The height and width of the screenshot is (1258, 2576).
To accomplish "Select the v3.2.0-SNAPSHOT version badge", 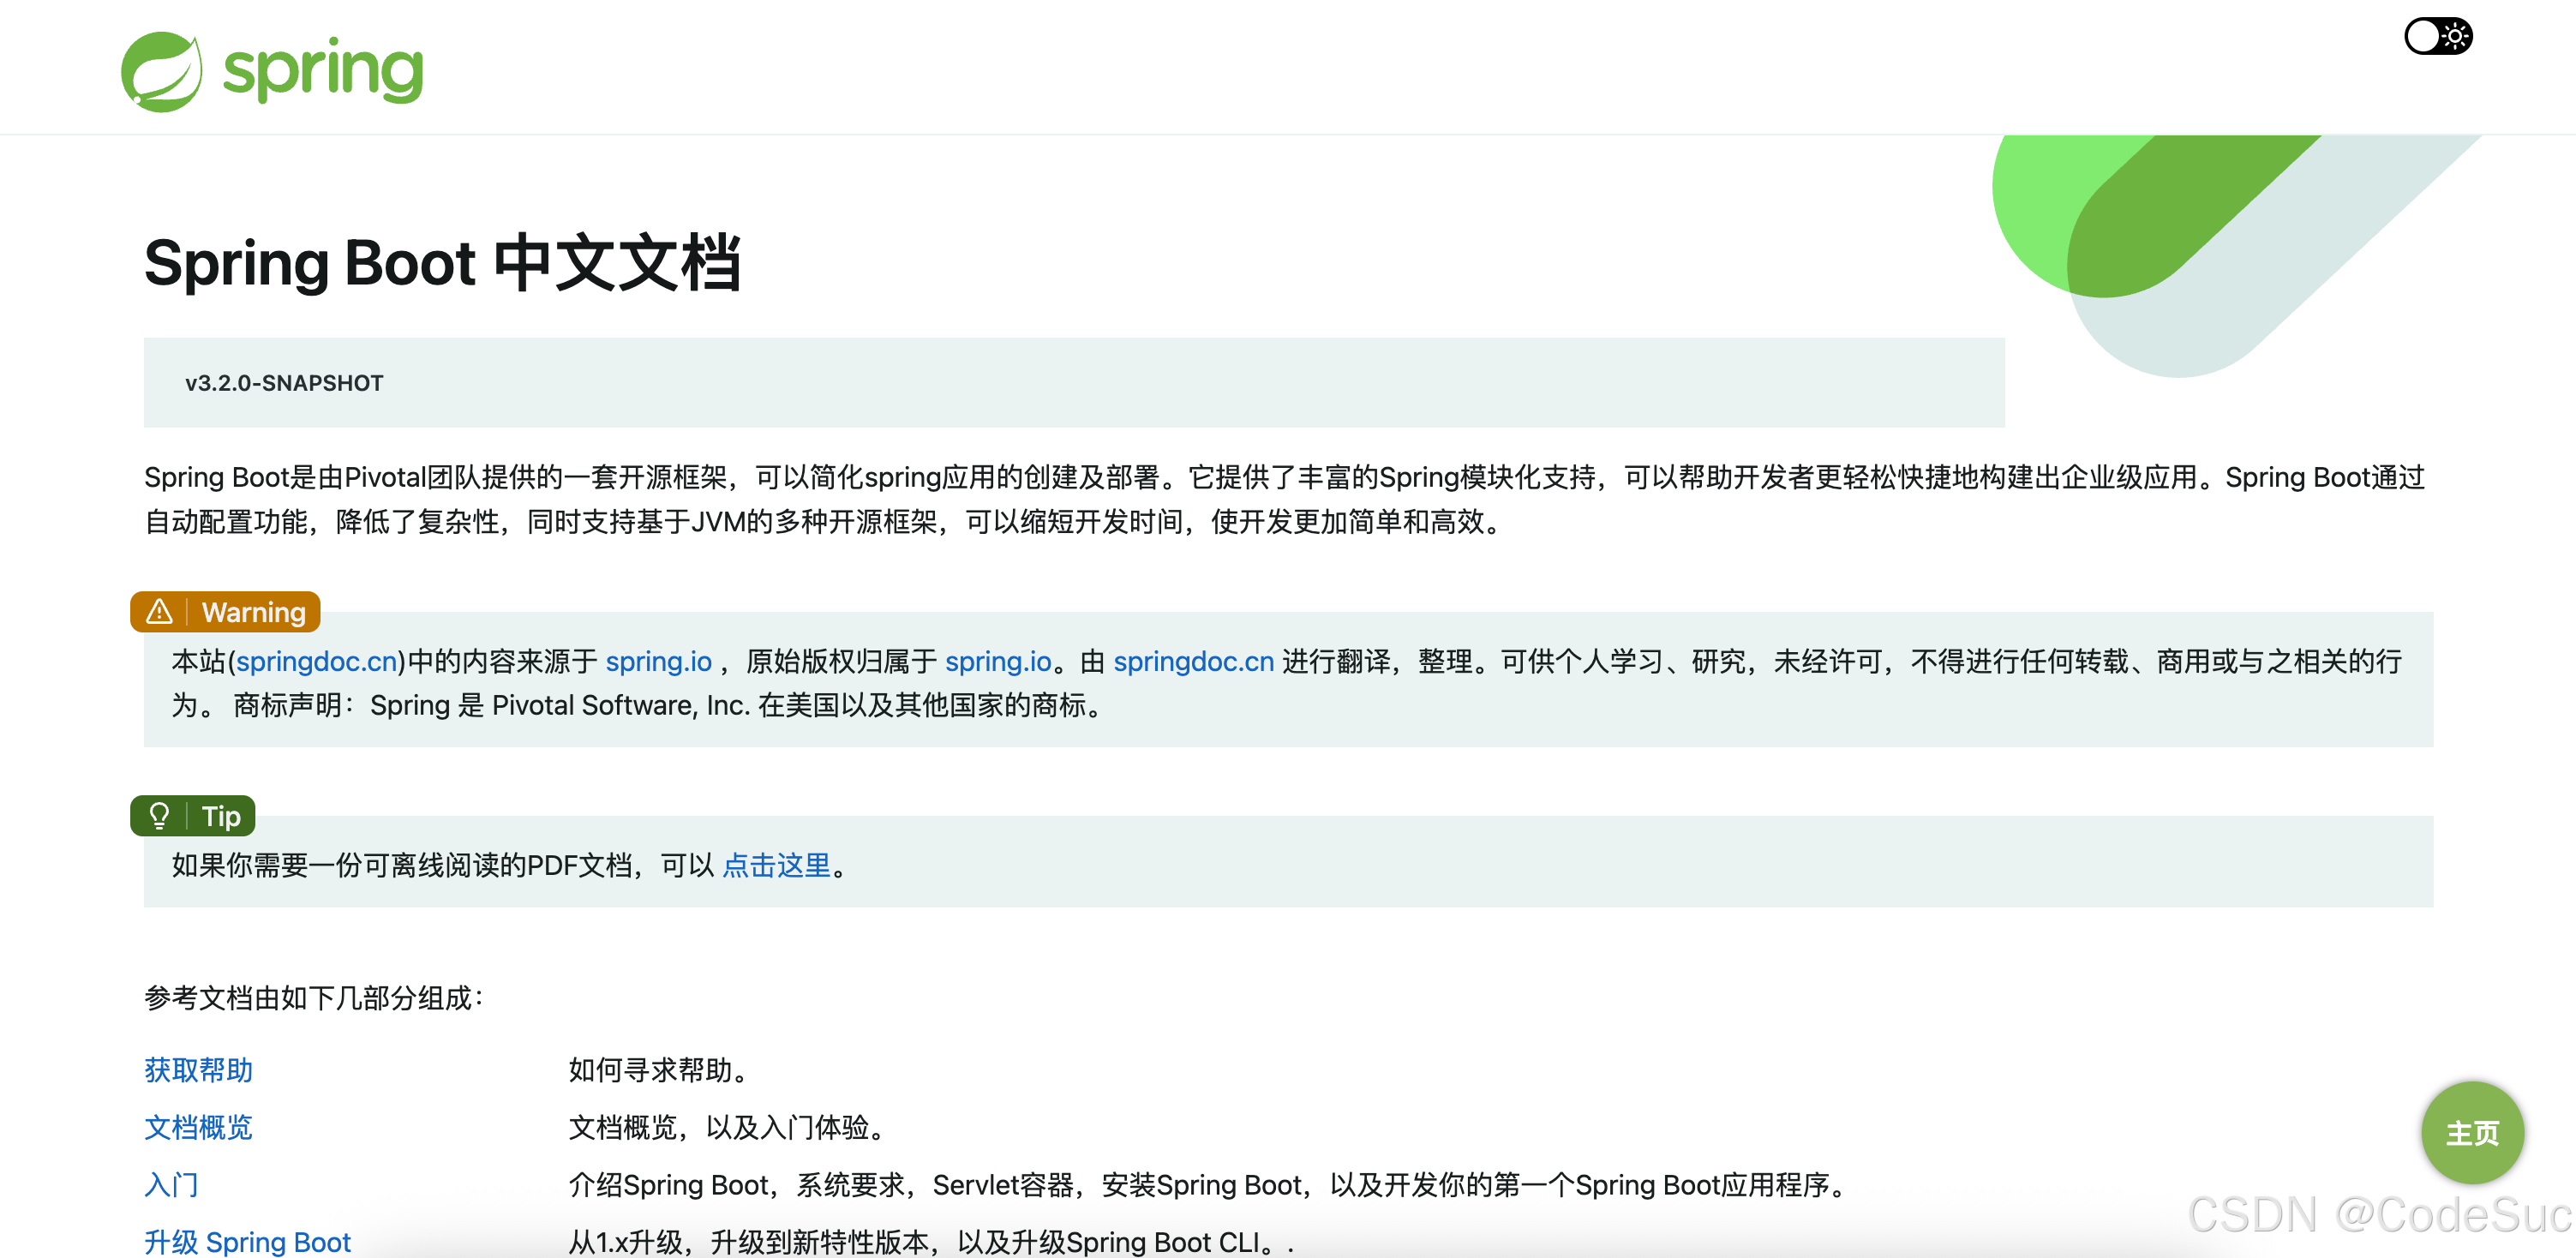I will 284,383.
